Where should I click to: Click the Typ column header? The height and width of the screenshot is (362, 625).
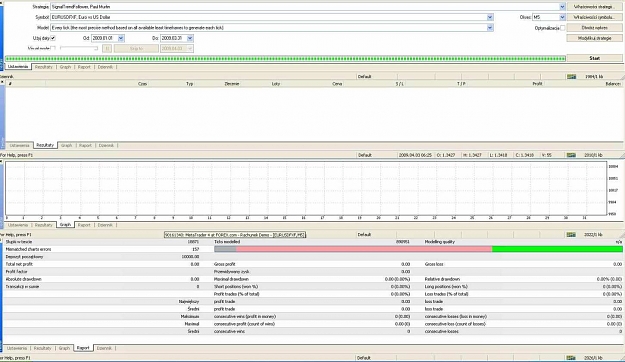(190, 84)
